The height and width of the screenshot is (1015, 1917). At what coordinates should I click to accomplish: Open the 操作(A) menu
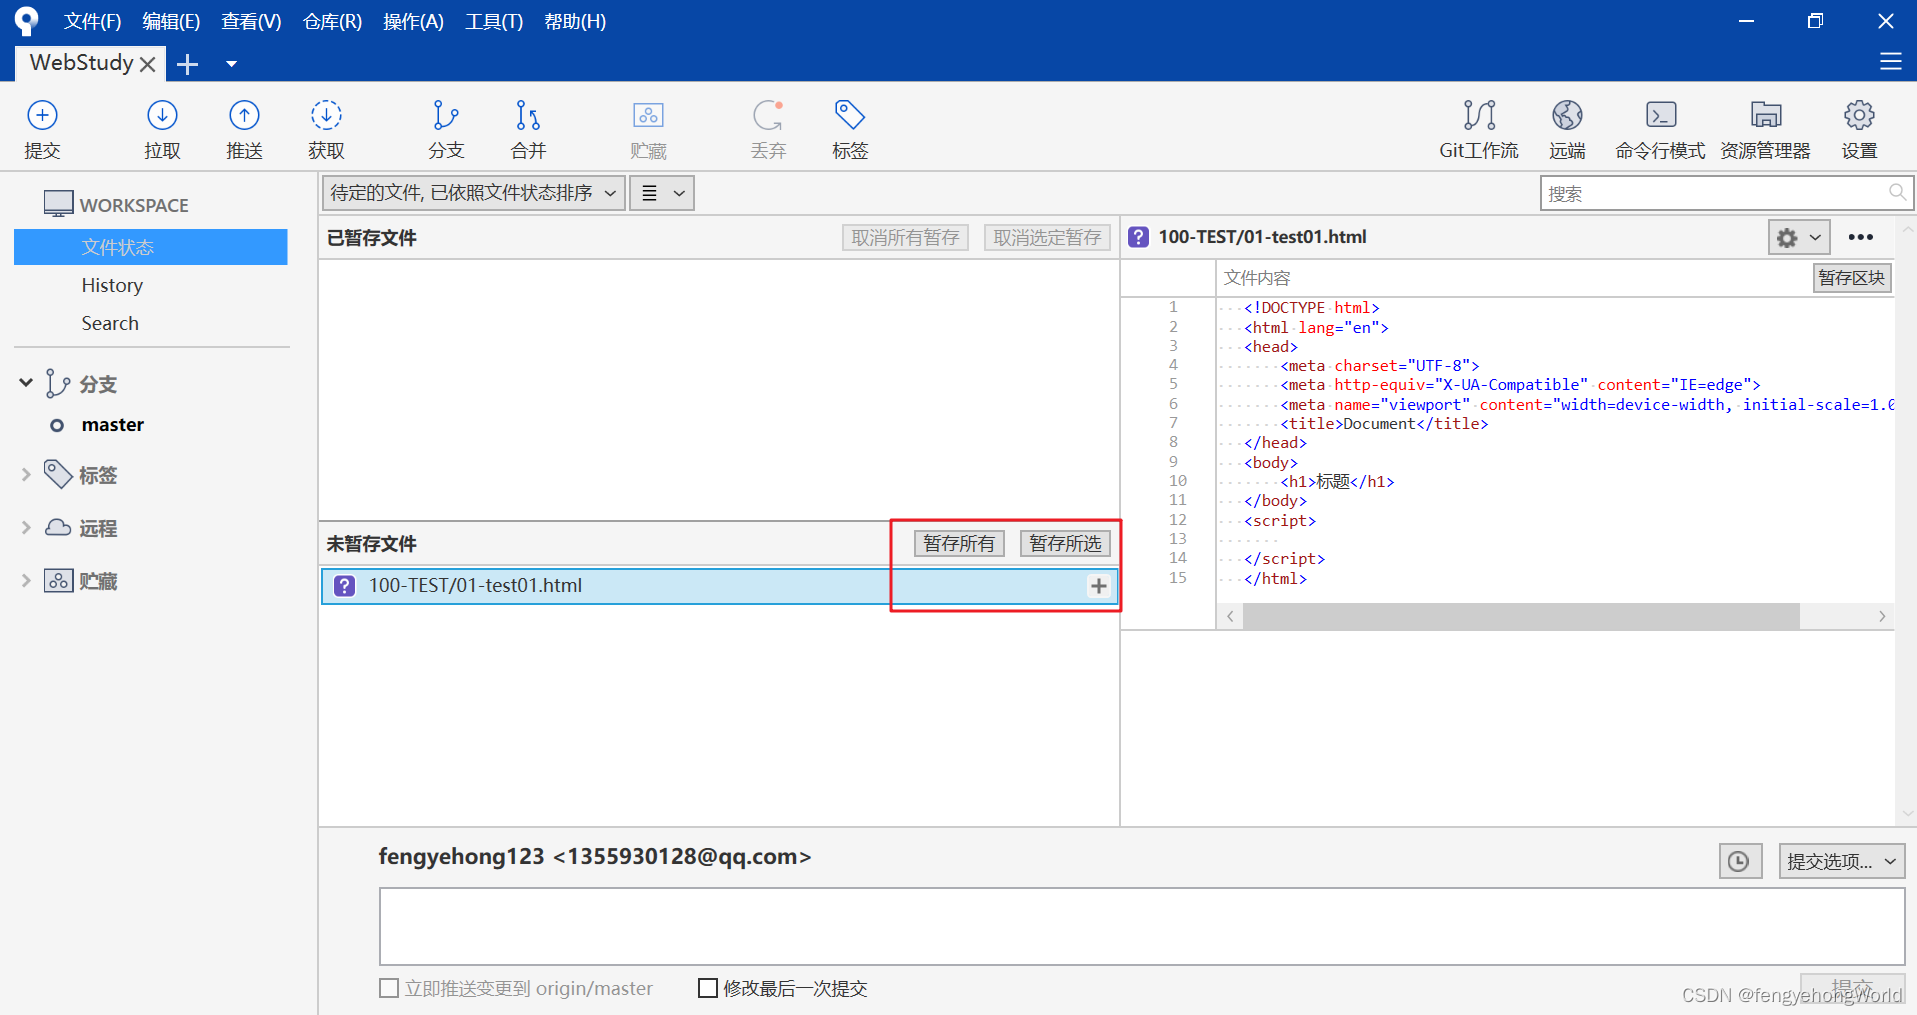413,21
